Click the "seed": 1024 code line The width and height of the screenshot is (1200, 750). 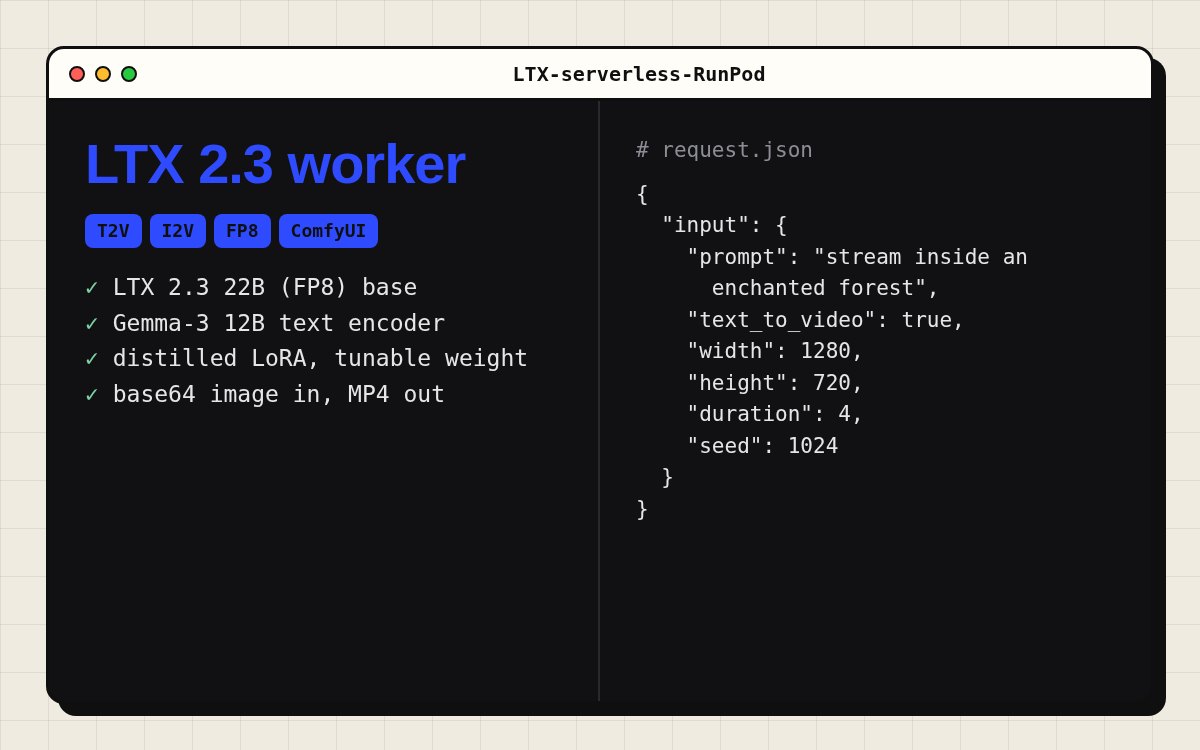[762, 446]
